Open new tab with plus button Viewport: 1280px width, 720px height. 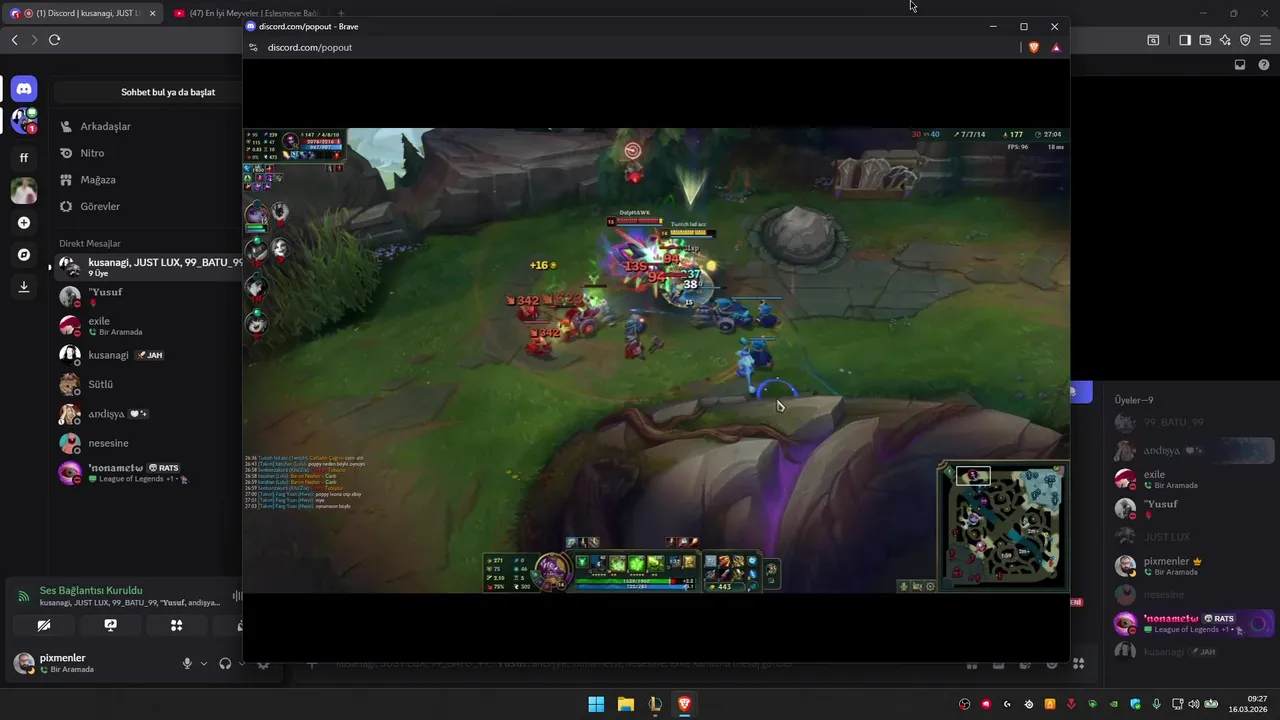[x=341, y=13]
